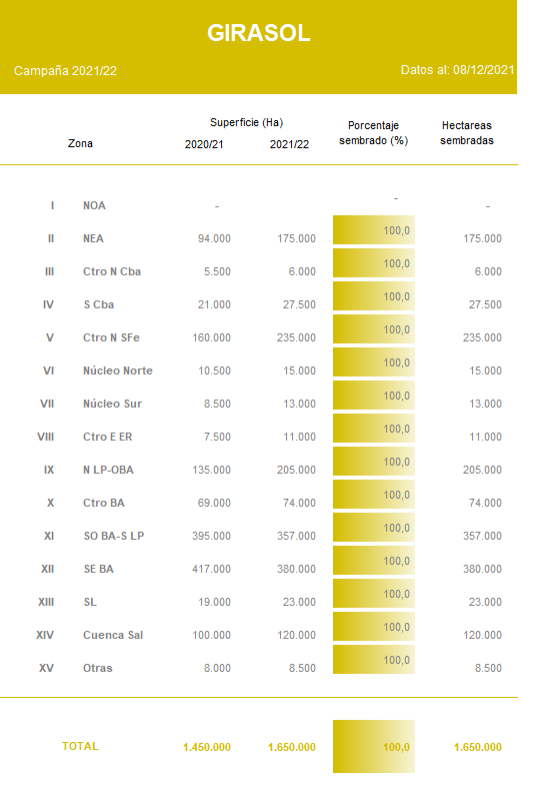Viewport: 549px width, 786px height.
Task: Click the 1.450.000 total for 2020/21
Action: point(207,747)
